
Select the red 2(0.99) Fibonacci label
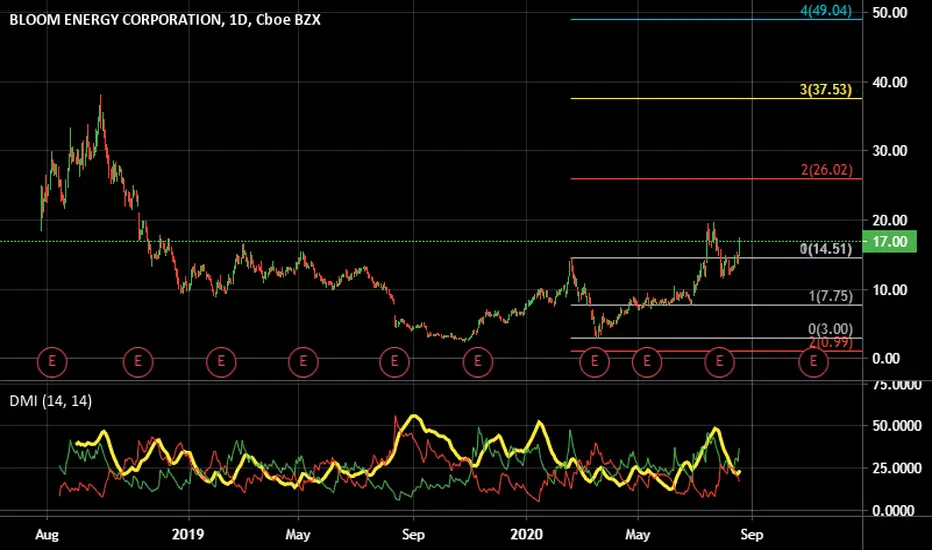pyautogui.click(x=830, y=342)
